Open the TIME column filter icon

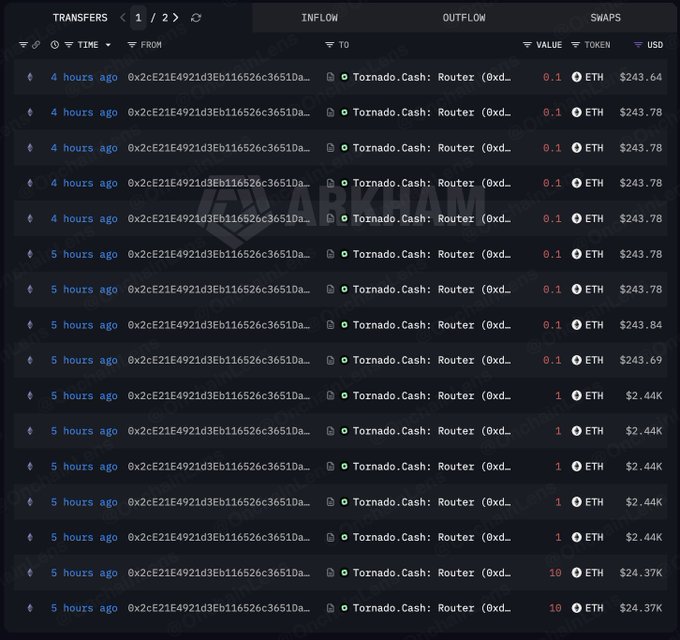point(69,45)
